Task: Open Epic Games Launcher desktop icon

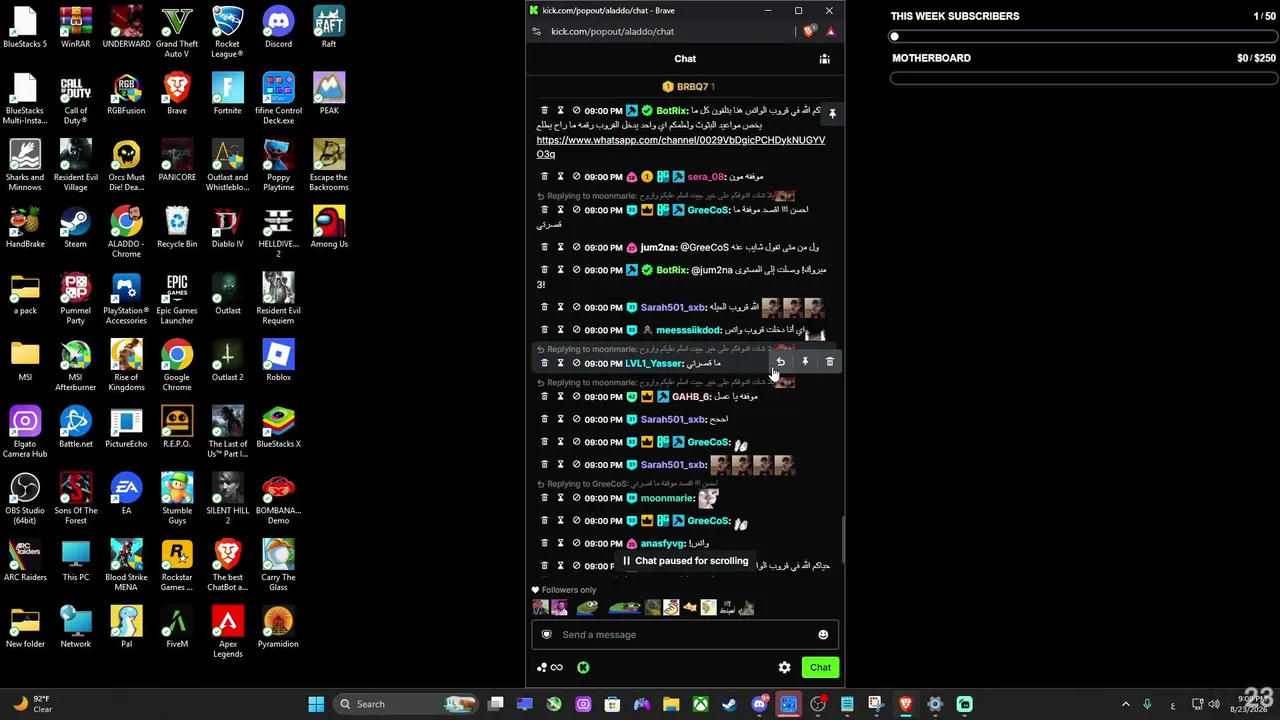Action: [x=177, y=299]
